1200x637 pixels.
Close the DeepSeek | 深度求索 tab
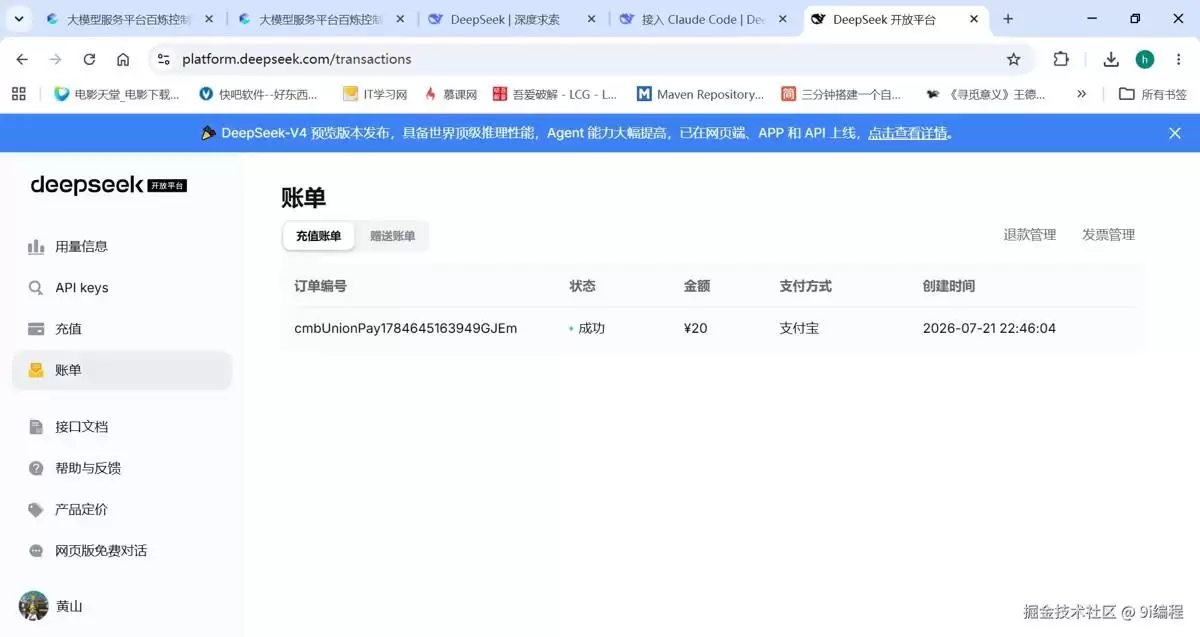coord(591,19)
